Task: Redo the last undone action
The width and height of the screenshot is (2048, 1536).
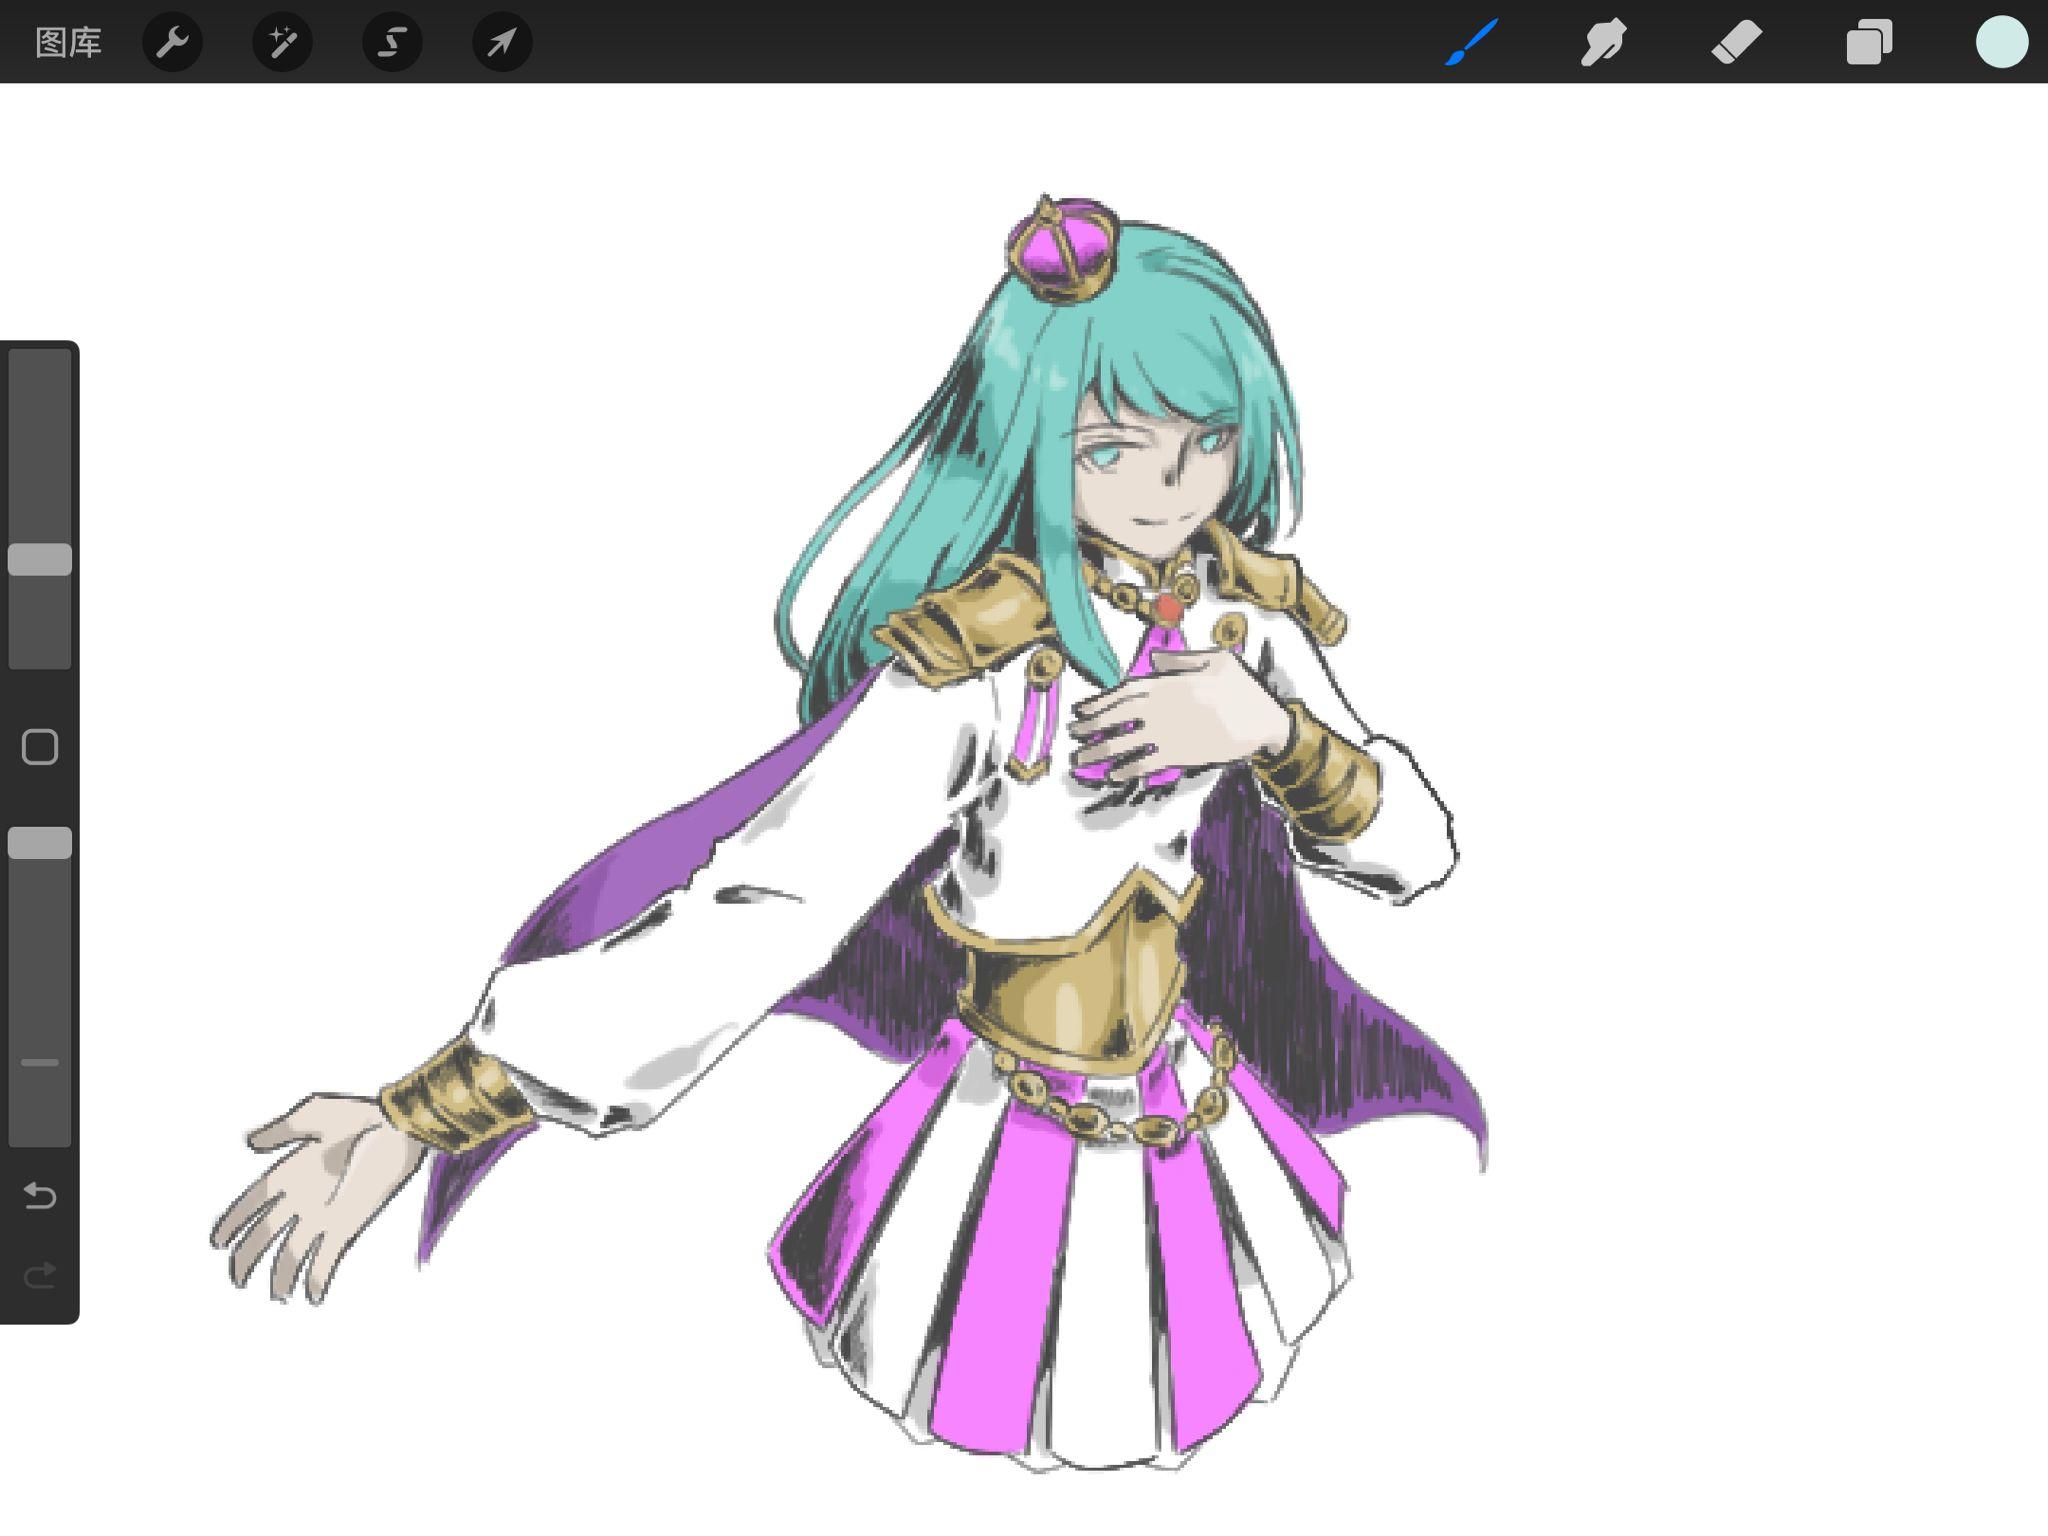Action: coord(40,1275)
